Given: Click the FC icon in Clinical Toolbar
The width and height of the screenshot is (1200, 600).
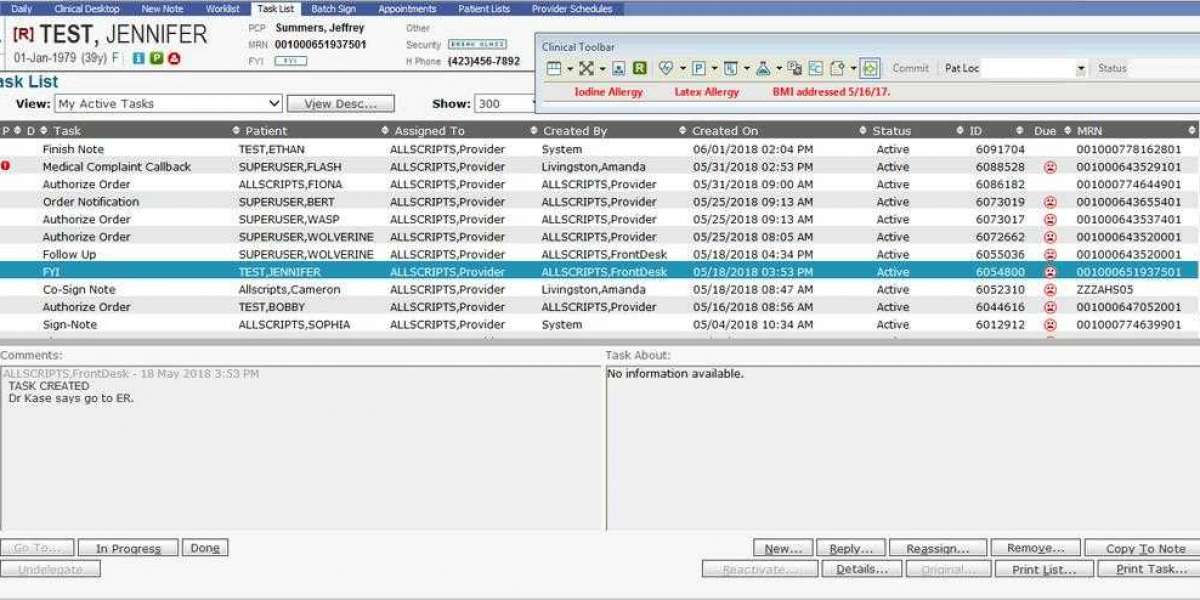Looking at the screenshot, I should coord(815,69).
